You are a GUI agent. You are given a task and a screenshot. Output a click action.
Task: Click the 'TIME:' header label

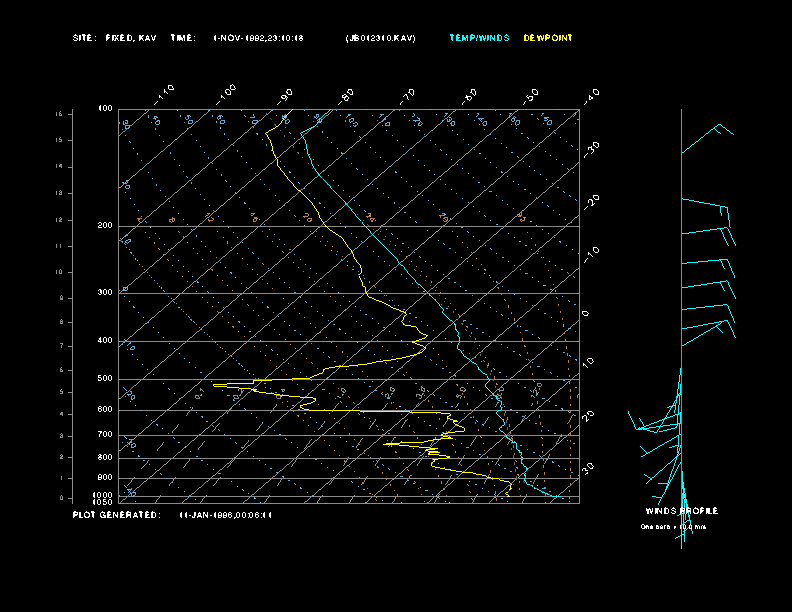(183, 38)
